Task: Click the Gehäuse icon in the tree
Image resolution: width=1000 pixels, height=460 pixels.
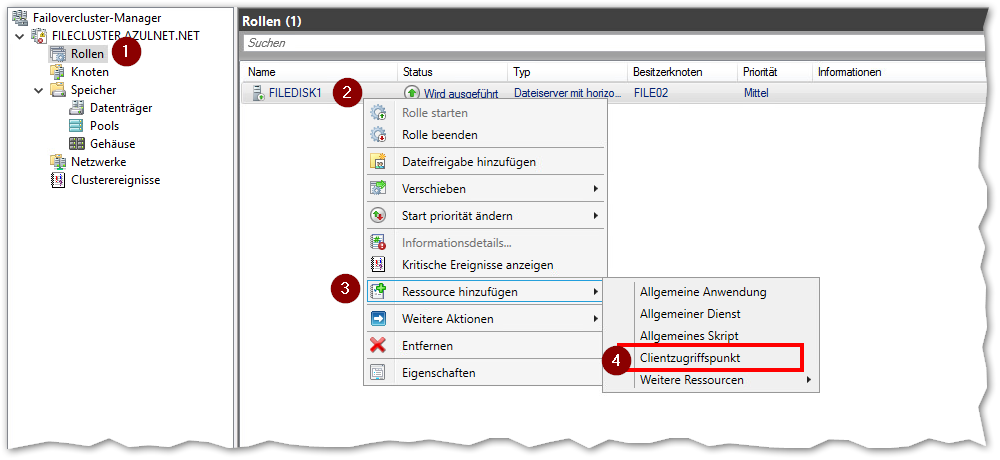Action: [x=77, y=144]
